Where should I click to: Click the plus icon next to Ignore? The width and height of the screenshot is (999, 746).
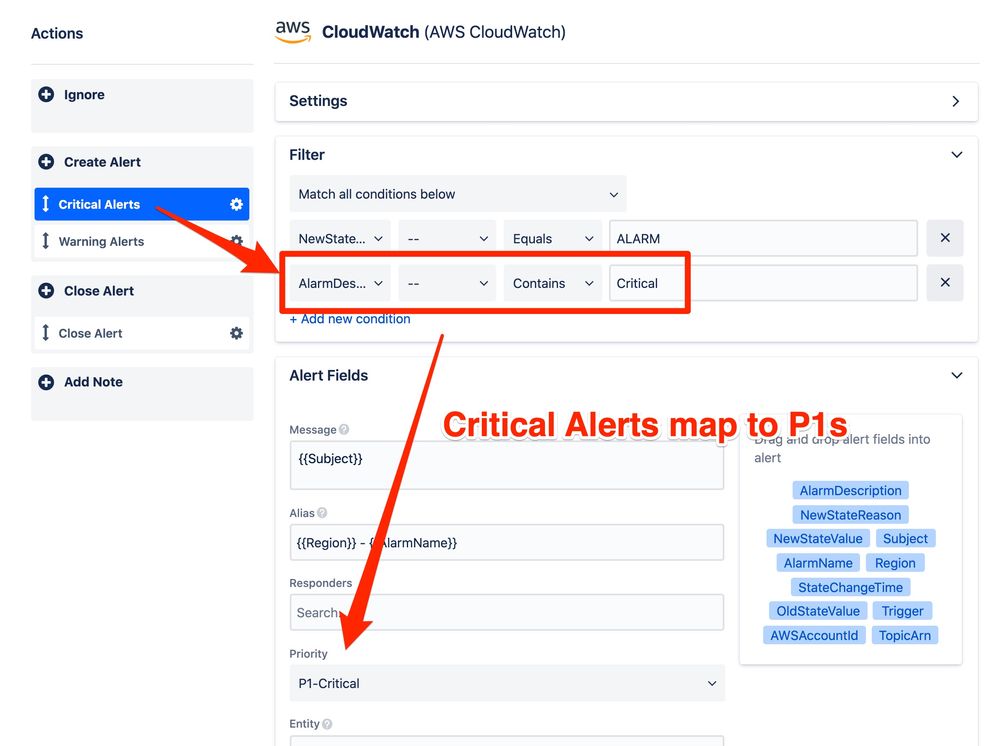(x=46, y=95)
